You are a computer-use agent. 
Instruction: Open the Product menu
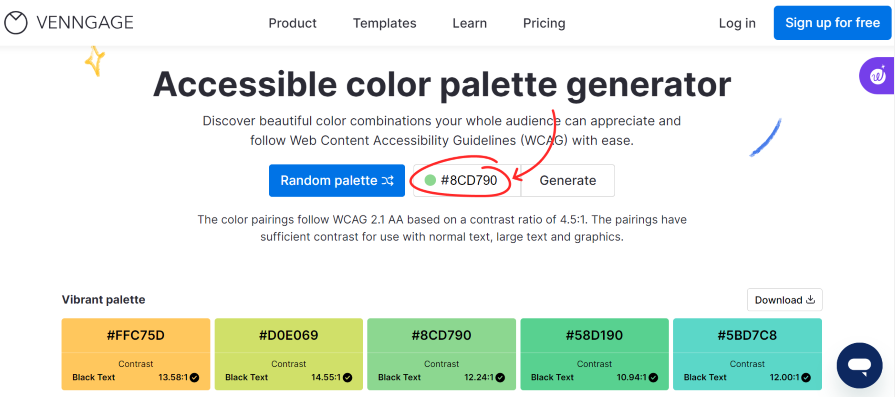point(293,23)
